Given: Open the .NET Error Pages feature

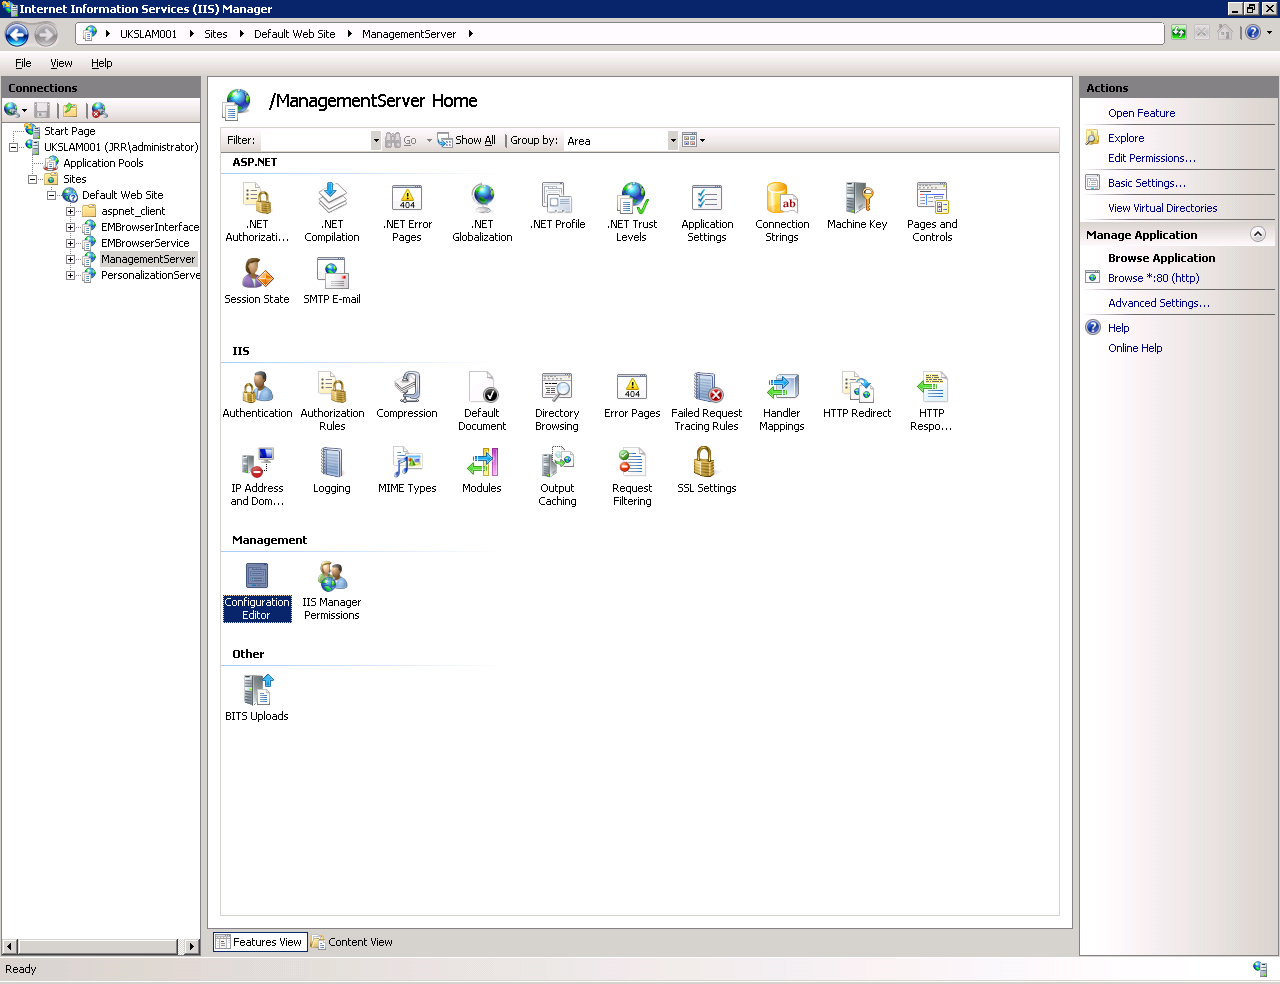Looking at the screenshot, I should pos(407,212).
